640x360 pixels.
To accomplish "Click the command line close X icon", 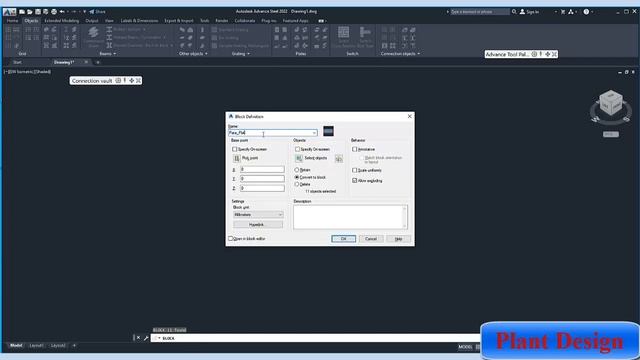I will 138,338.
